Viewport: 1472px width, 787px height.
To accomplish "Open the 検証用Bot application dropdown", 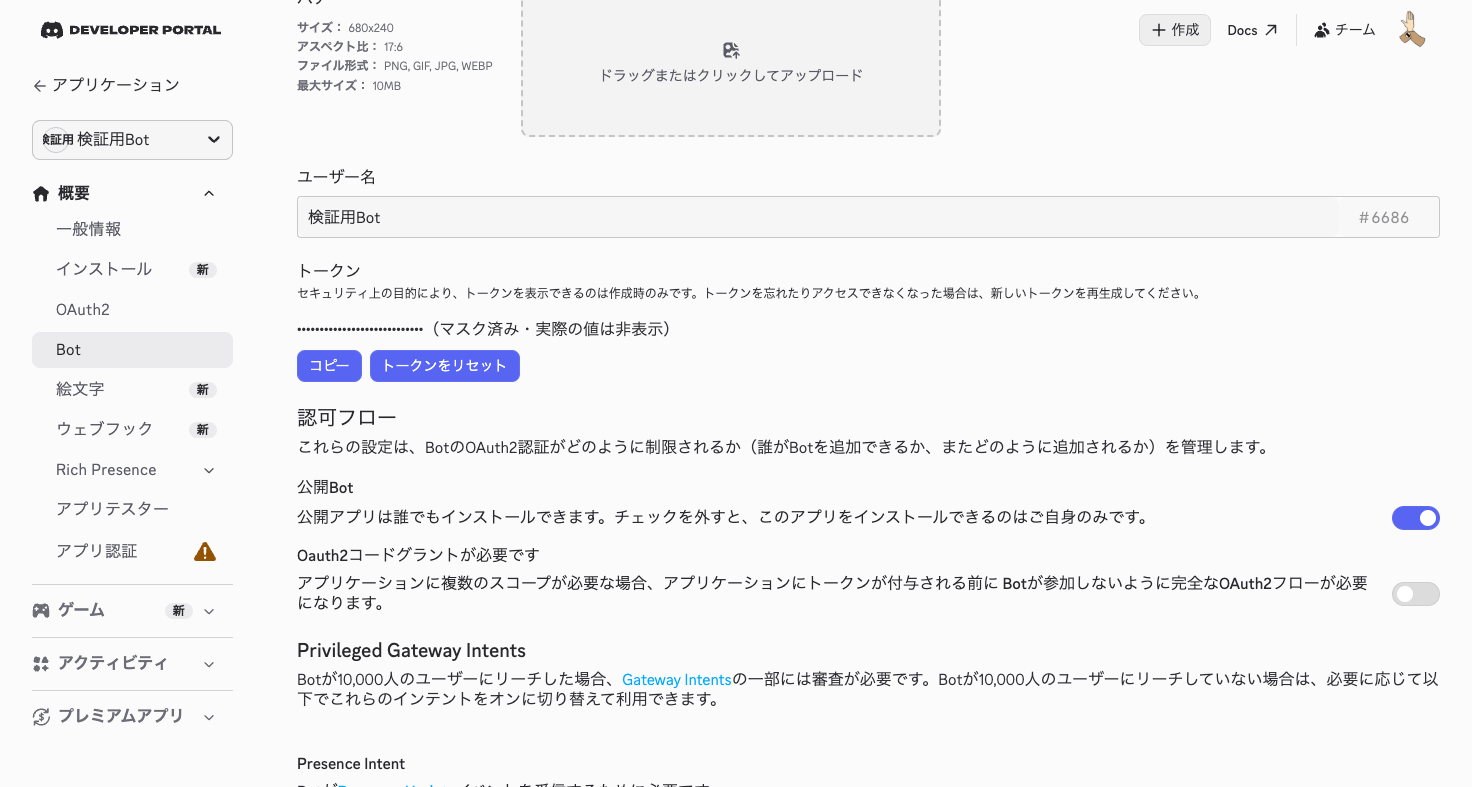I will (132, 140).
